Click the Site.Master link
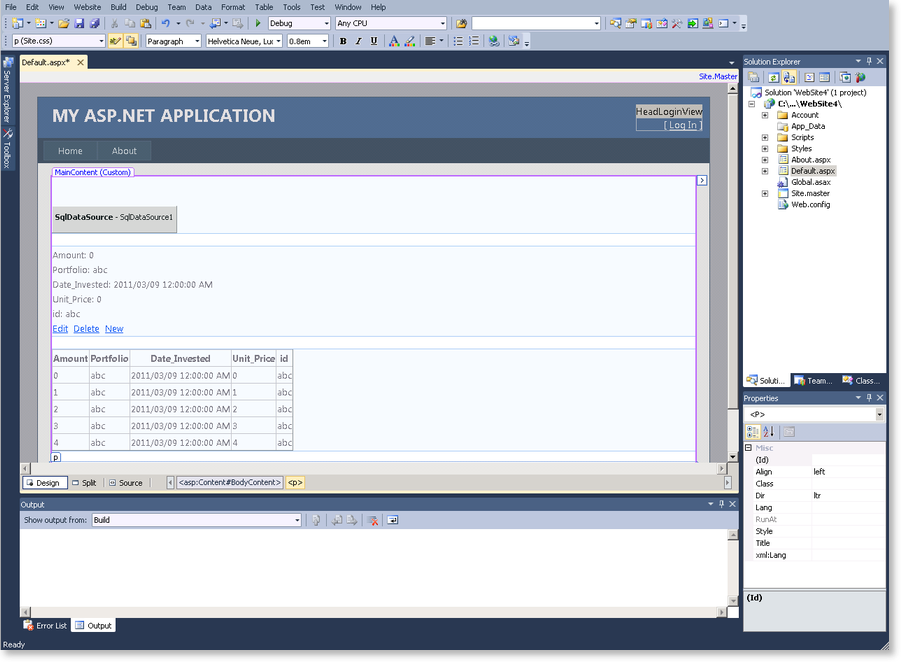The image size is (901, 662). (718, 76)
